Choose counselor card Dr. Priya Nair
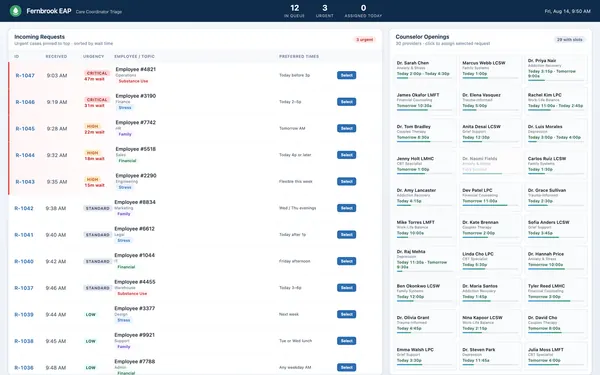The height and width of the screenshot is (375, 600). 556,69
